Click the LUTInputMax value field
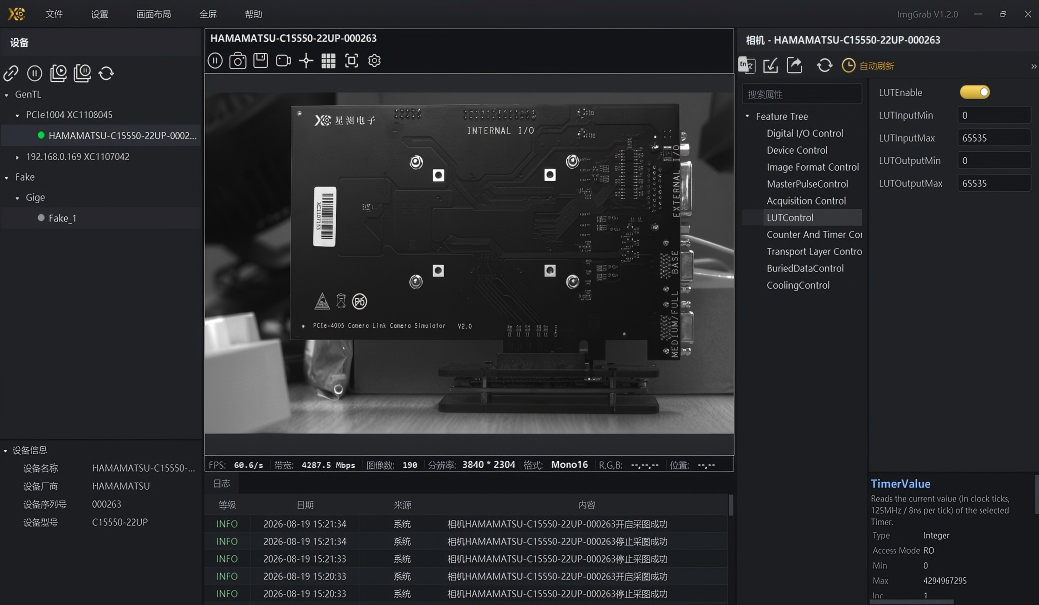1039x605 pixels. (994, 138)
